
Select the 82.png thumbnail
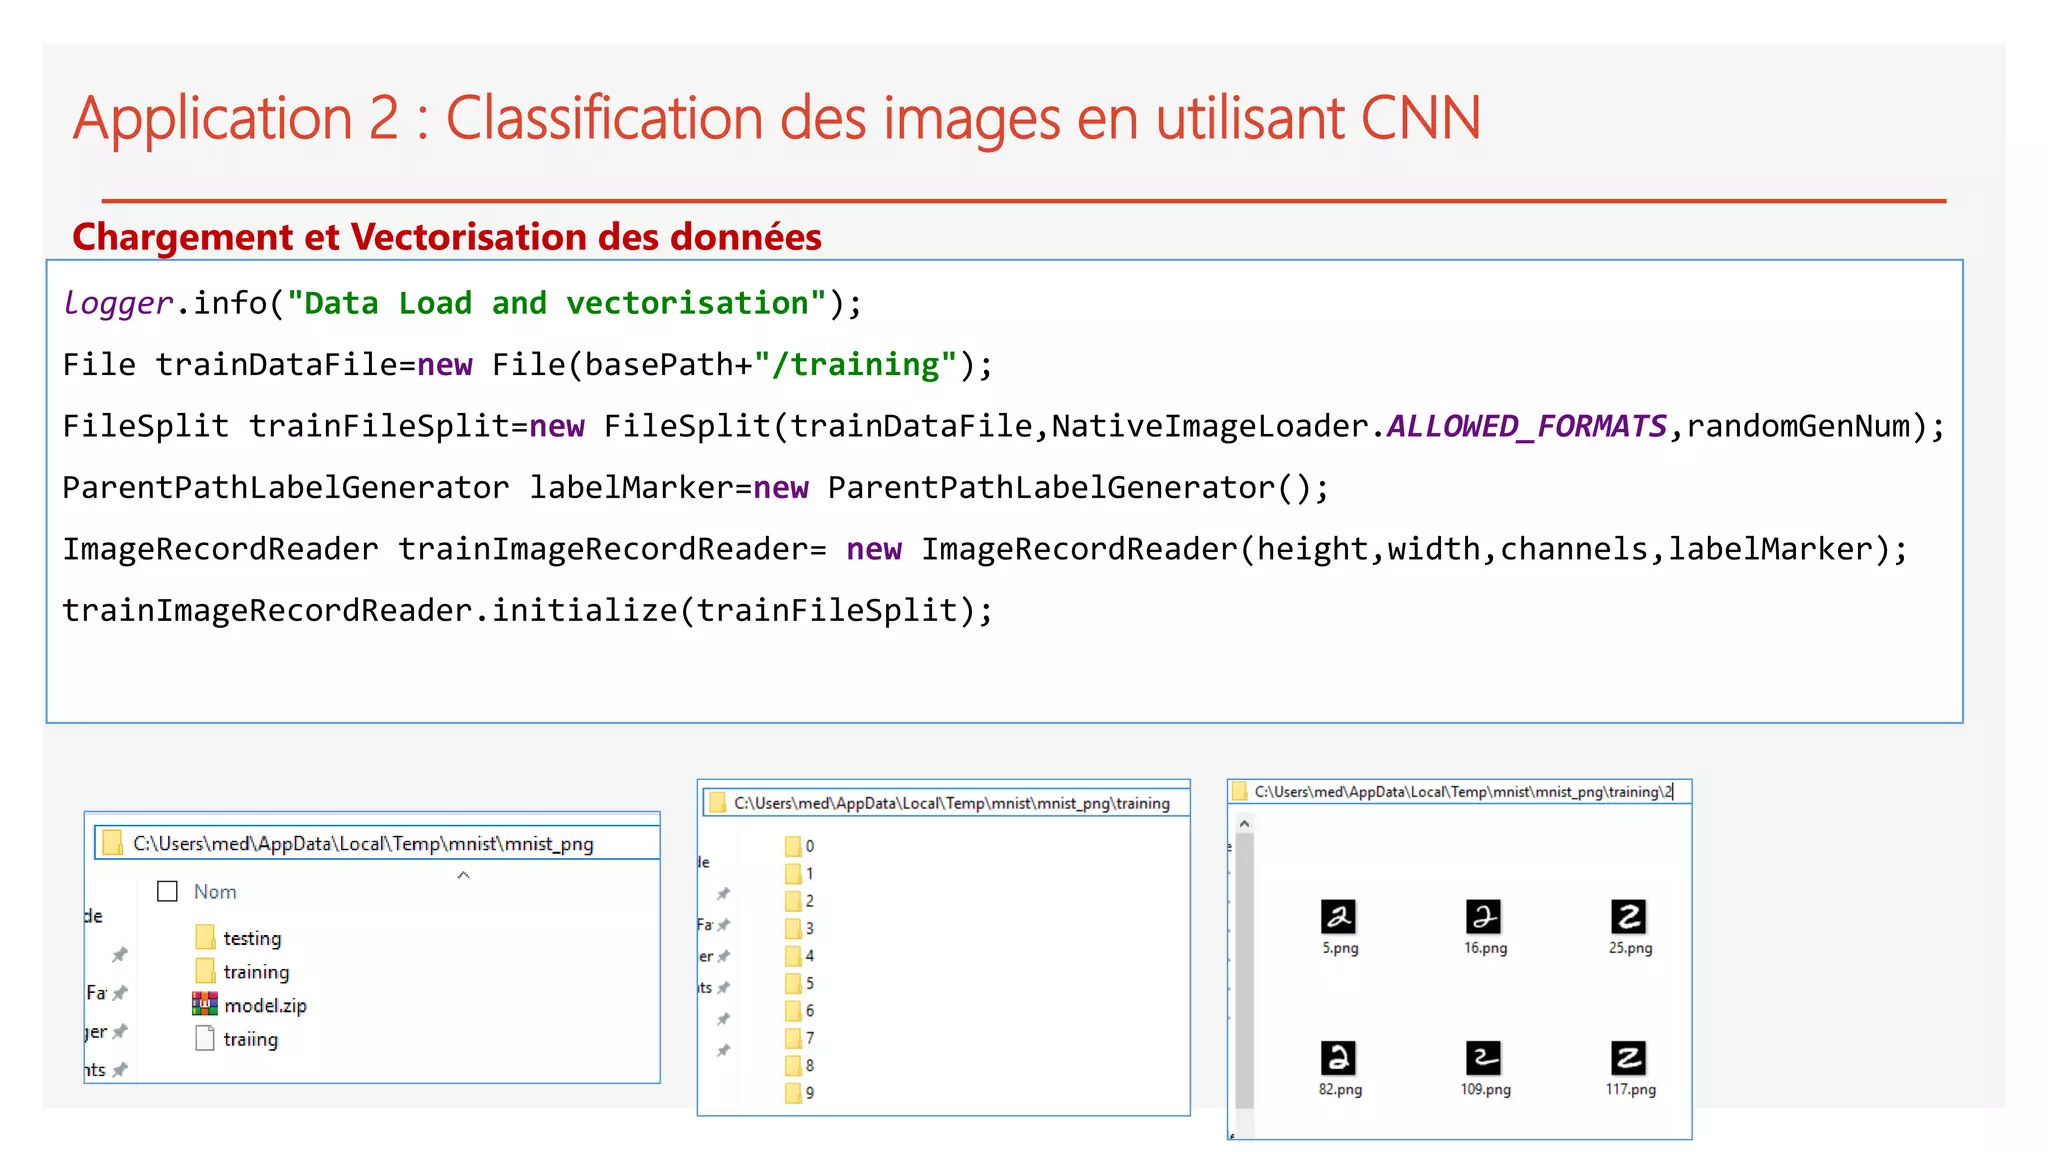coord(1339,1058)
